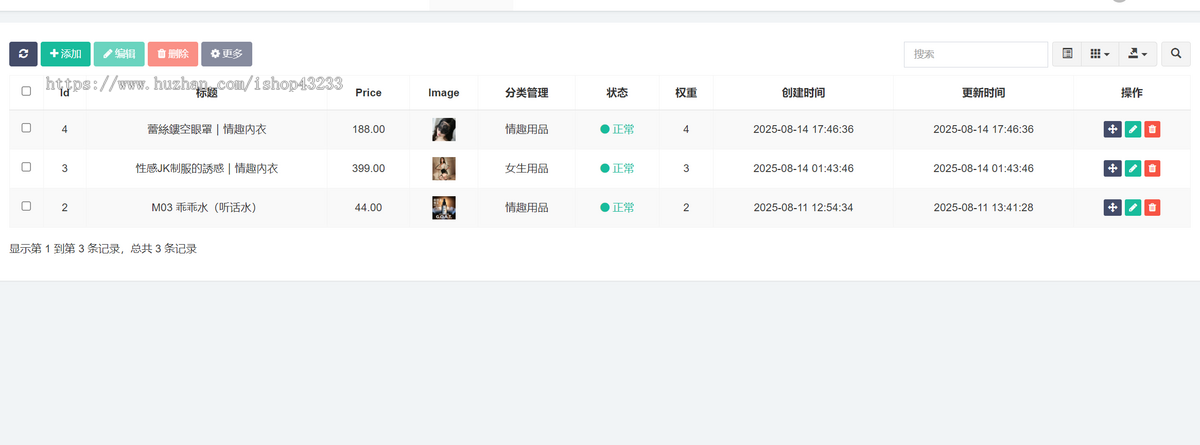Click the 正常 status link for row ID 3
The width and height of the screenshot is (1200, 445).
pos(617,168)
